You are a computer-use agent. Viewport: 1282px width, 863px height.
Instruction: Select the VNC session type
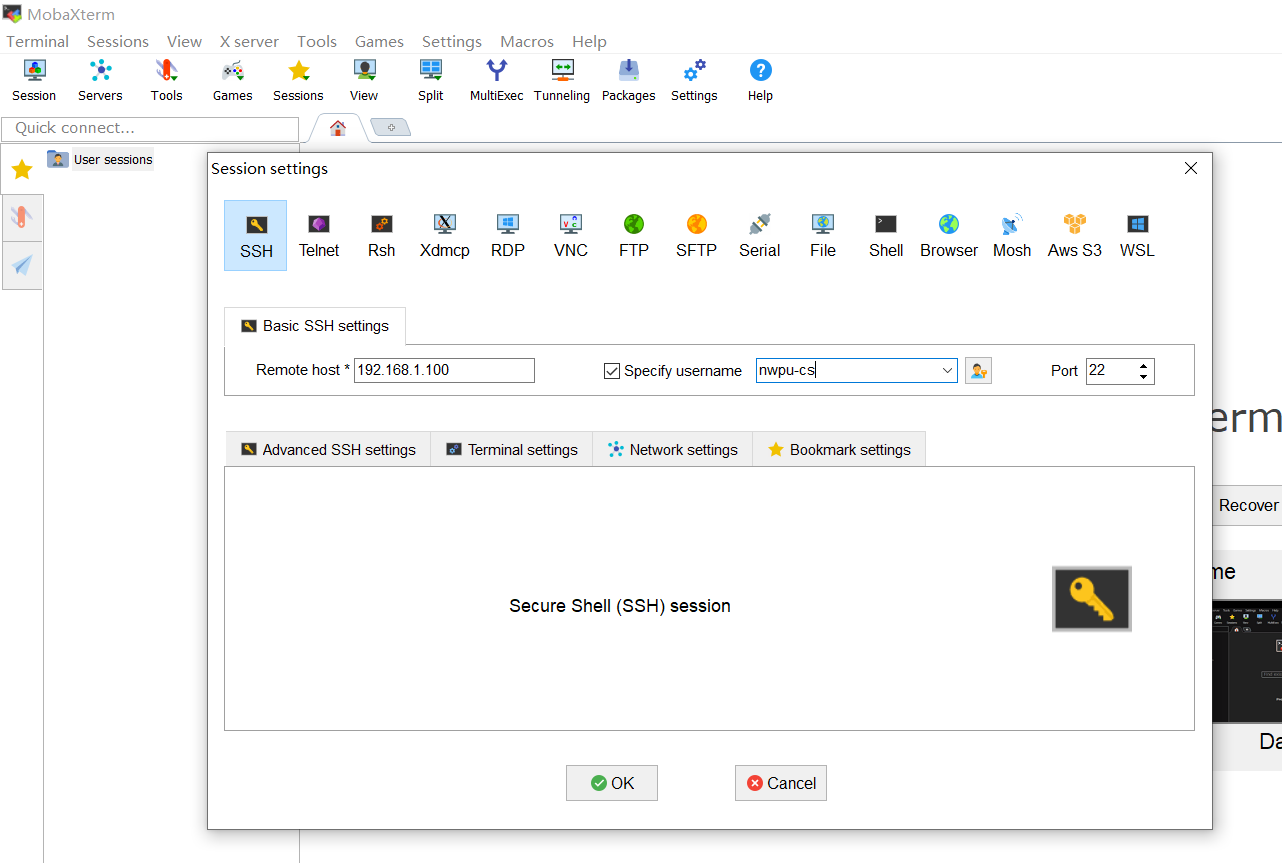point(571,236)
